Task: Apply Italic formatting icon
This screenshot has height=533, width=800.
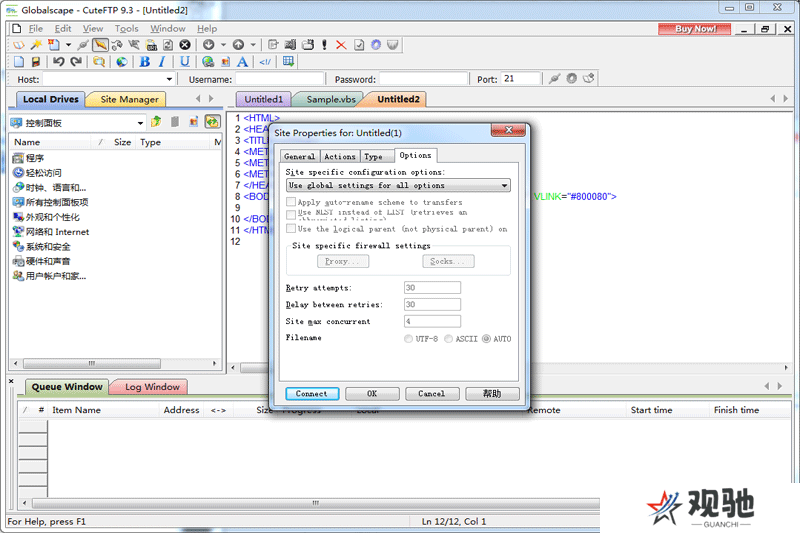Action: [162, 62]
